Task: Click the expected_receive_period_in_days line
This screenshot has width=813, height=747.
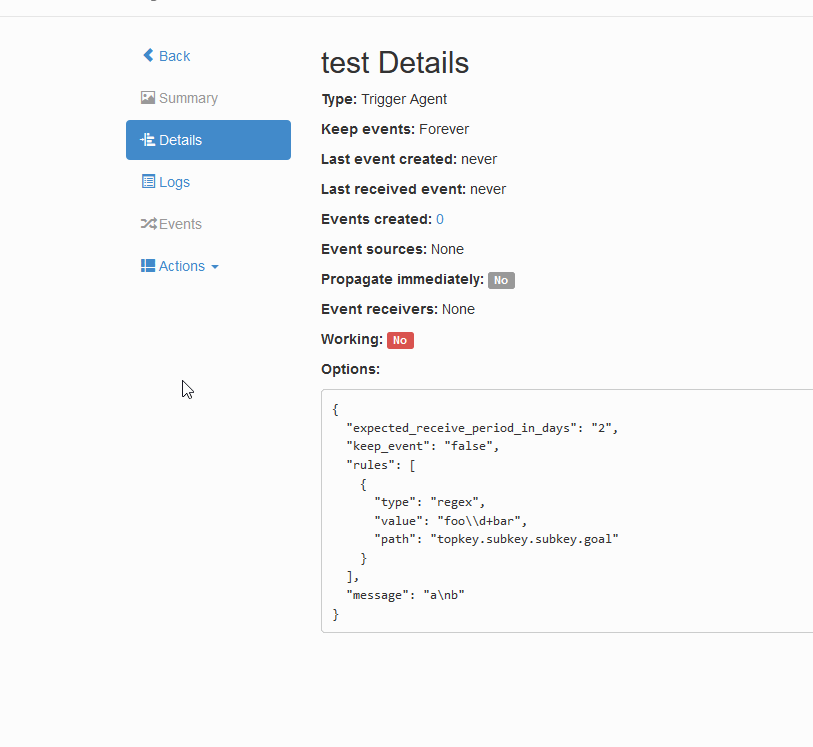Action: (482, 428)
